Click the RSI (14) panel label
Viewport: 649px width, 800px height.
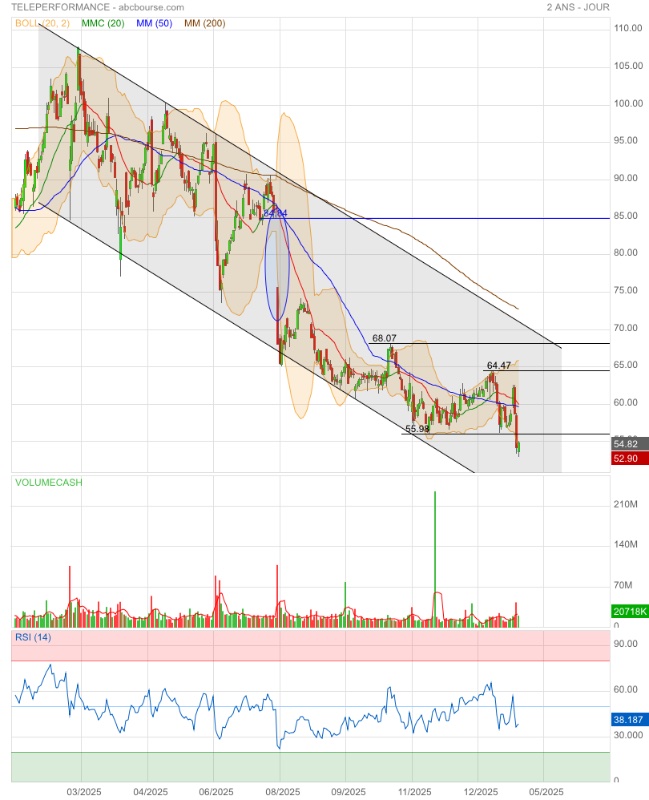[33, 637]
